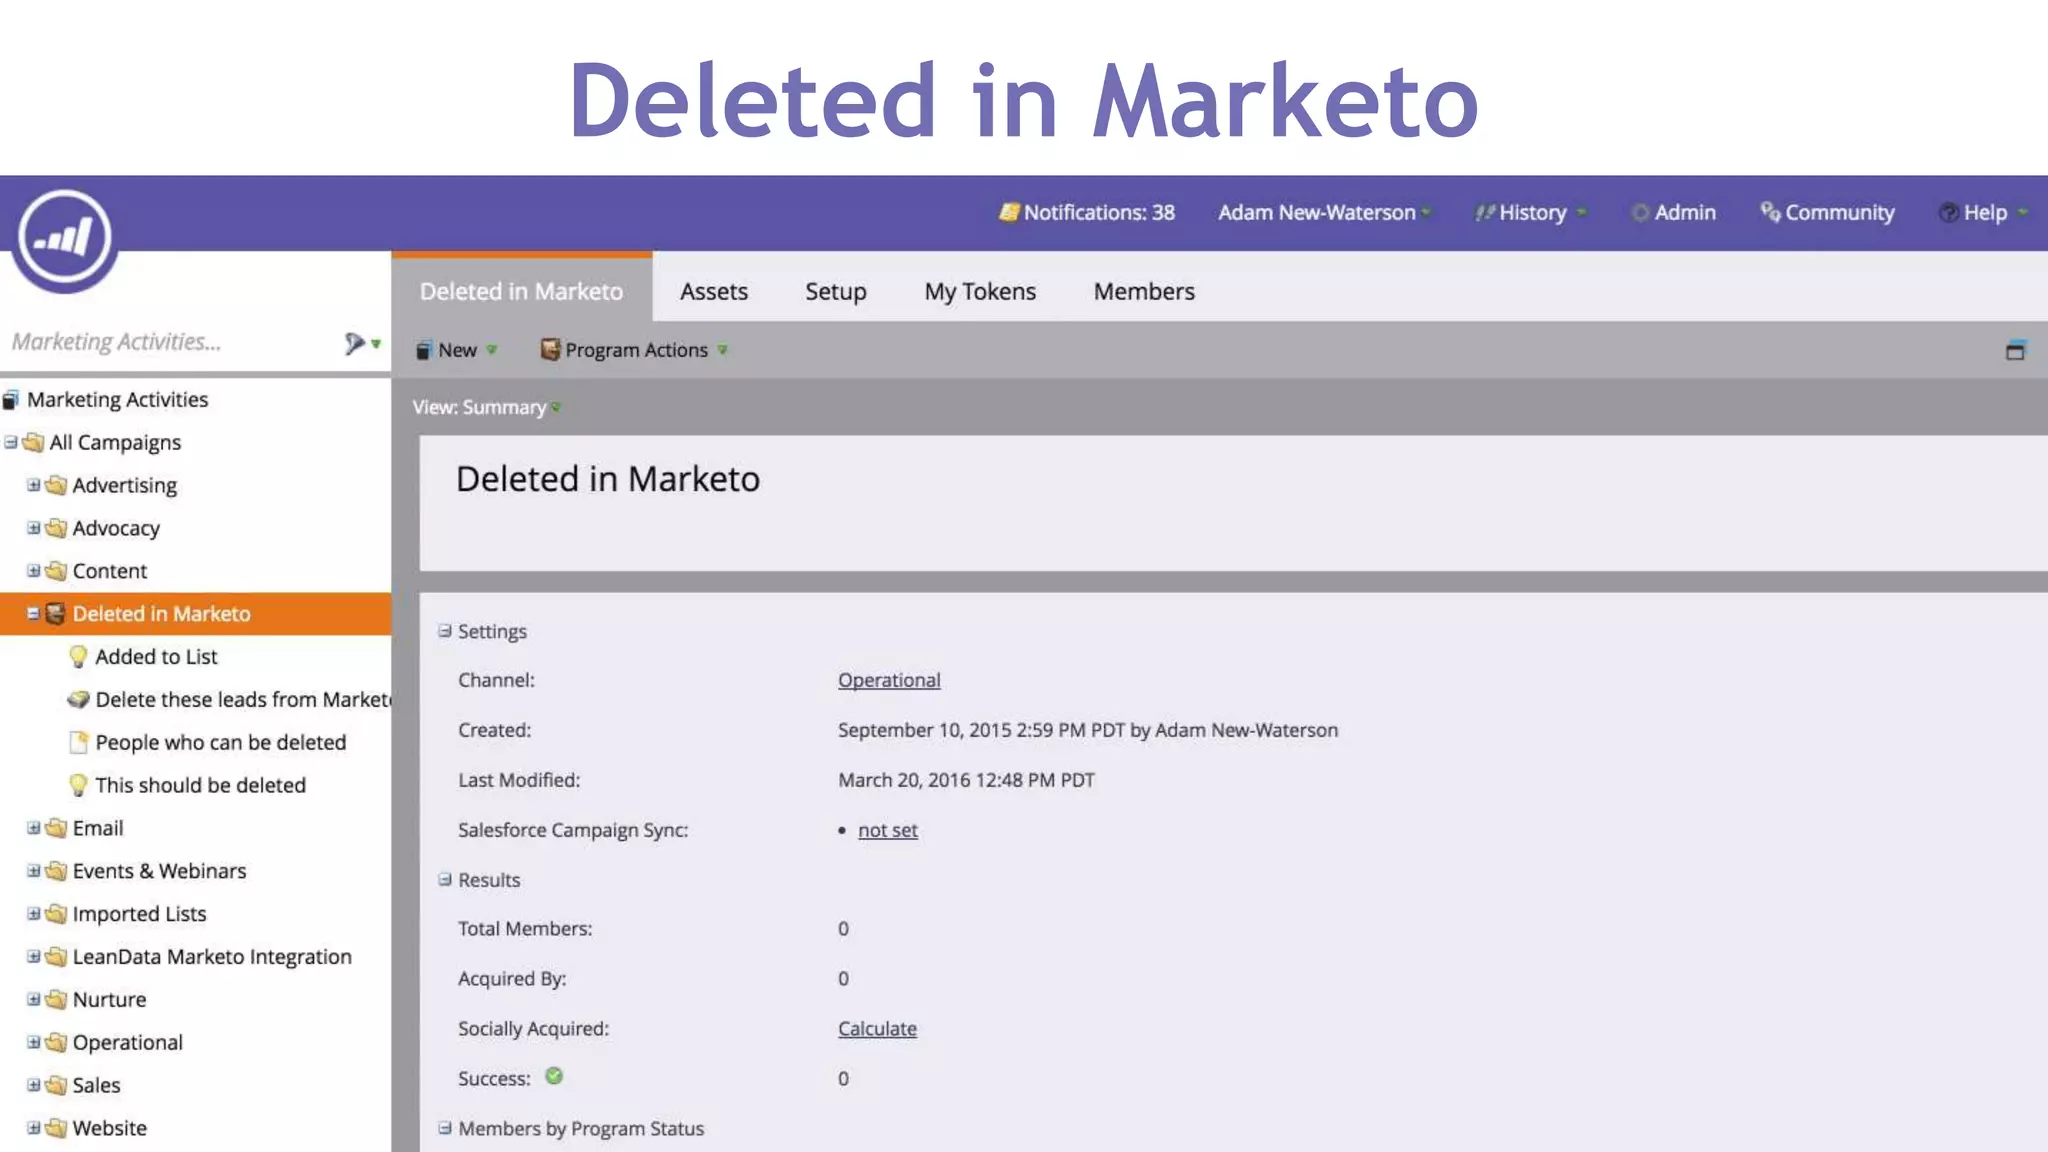Open the History menu
Screen dimensions: 2048x1152
tap(1531, 213)
